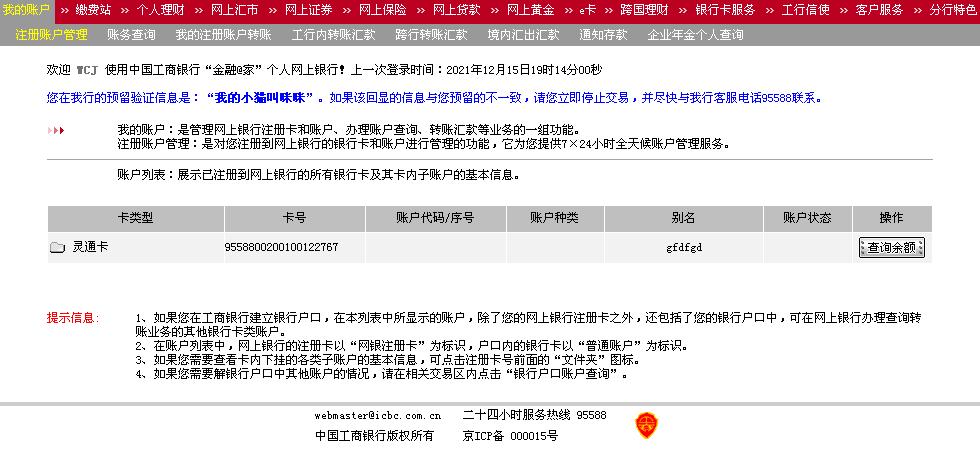
Task: Open the 缴费站 menu item
Action: pos(93,10)
